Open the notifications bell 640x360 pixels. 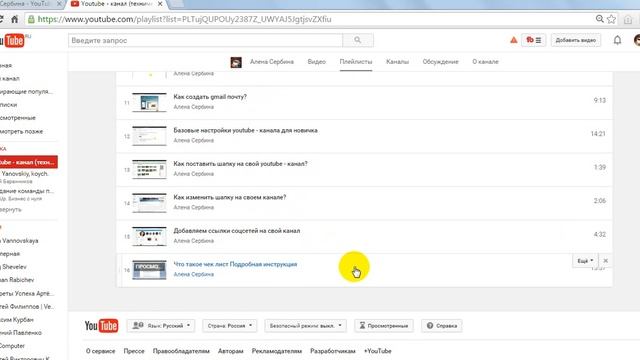(x=617, y=40)
